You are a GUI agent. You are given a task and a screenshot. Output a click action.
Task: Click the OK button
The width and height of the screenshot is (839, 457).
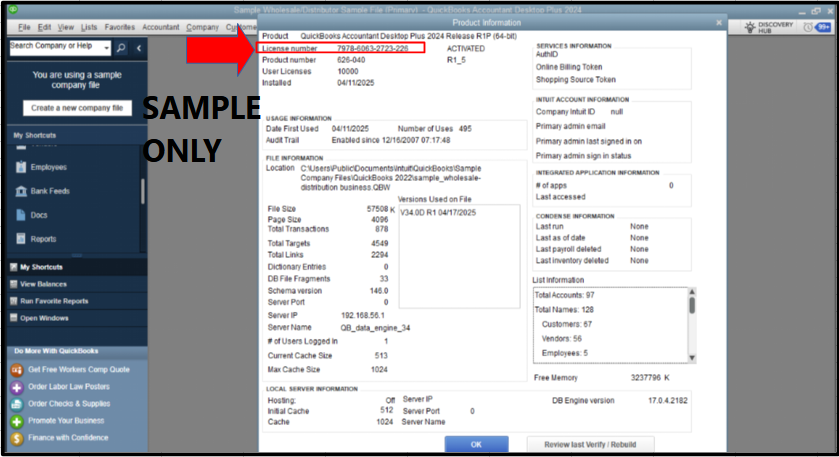click(x=476, y=444)
